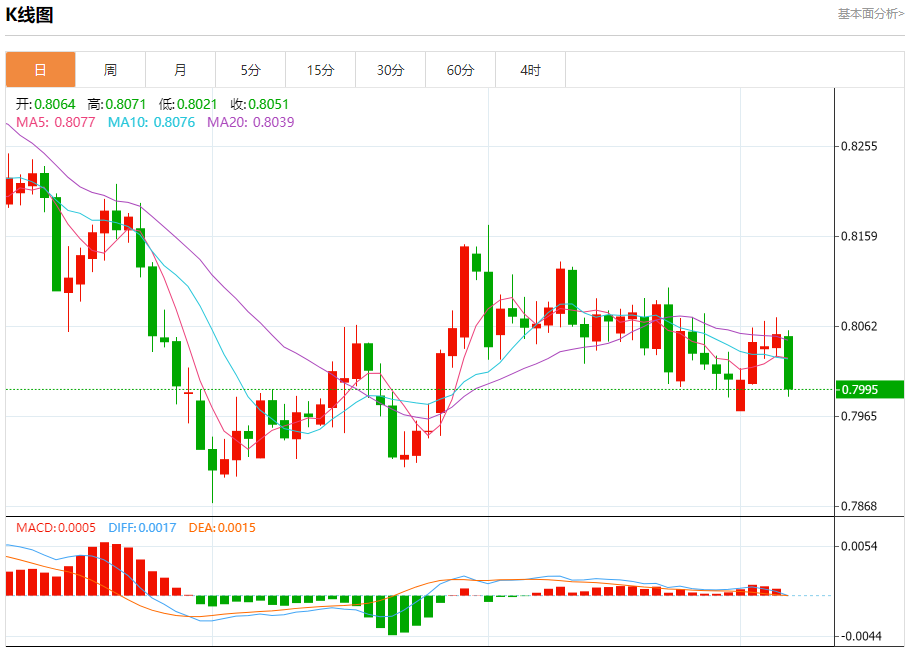Screen dimensions: 913x647
Task: Click the 高: 0.8071 high value
Action: (x=116, y=104)
